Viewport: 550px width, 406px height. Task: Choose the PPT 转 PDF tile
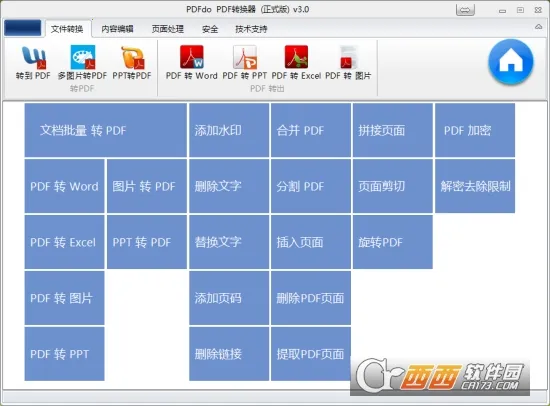pos(147,242)
